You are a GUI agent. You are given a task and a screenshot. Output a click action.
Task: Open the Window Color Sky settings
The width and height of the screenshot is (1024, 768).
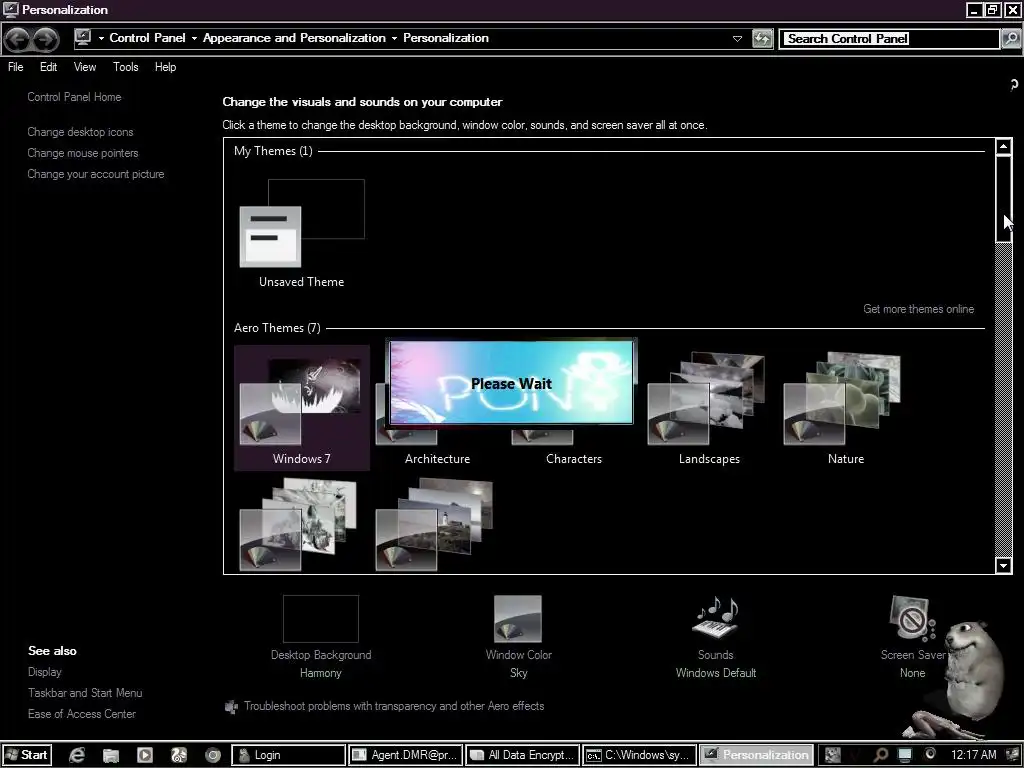519,637
